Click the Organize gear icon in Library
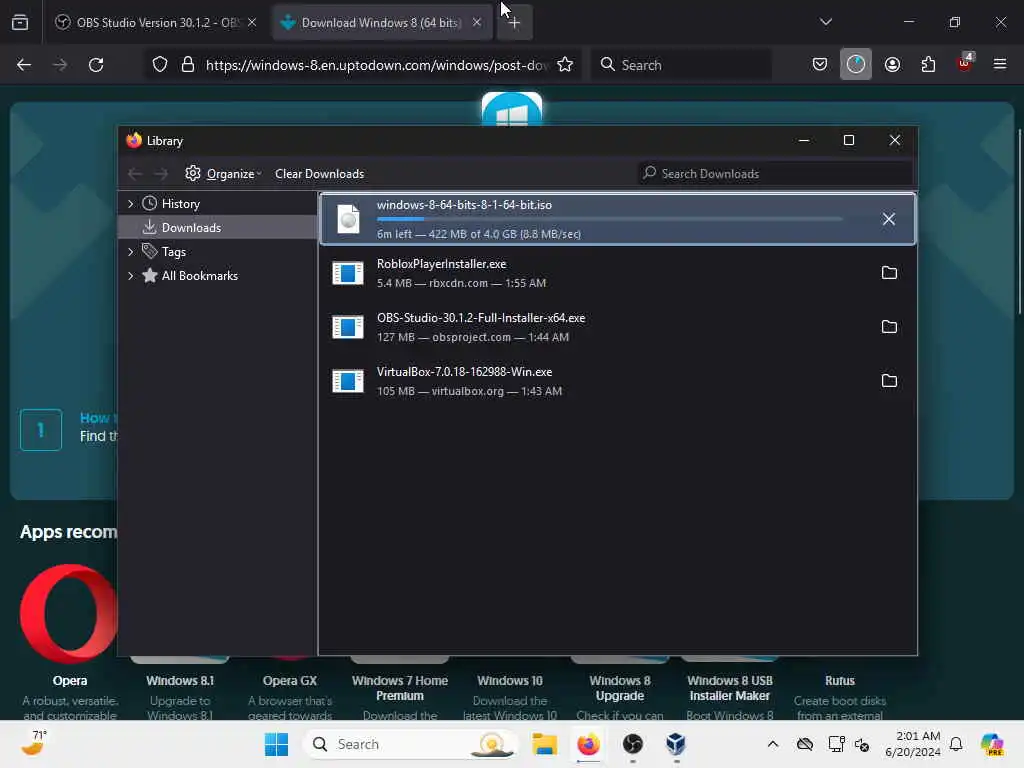Screen dimensions: 1024x768 [x=193, y=173]
